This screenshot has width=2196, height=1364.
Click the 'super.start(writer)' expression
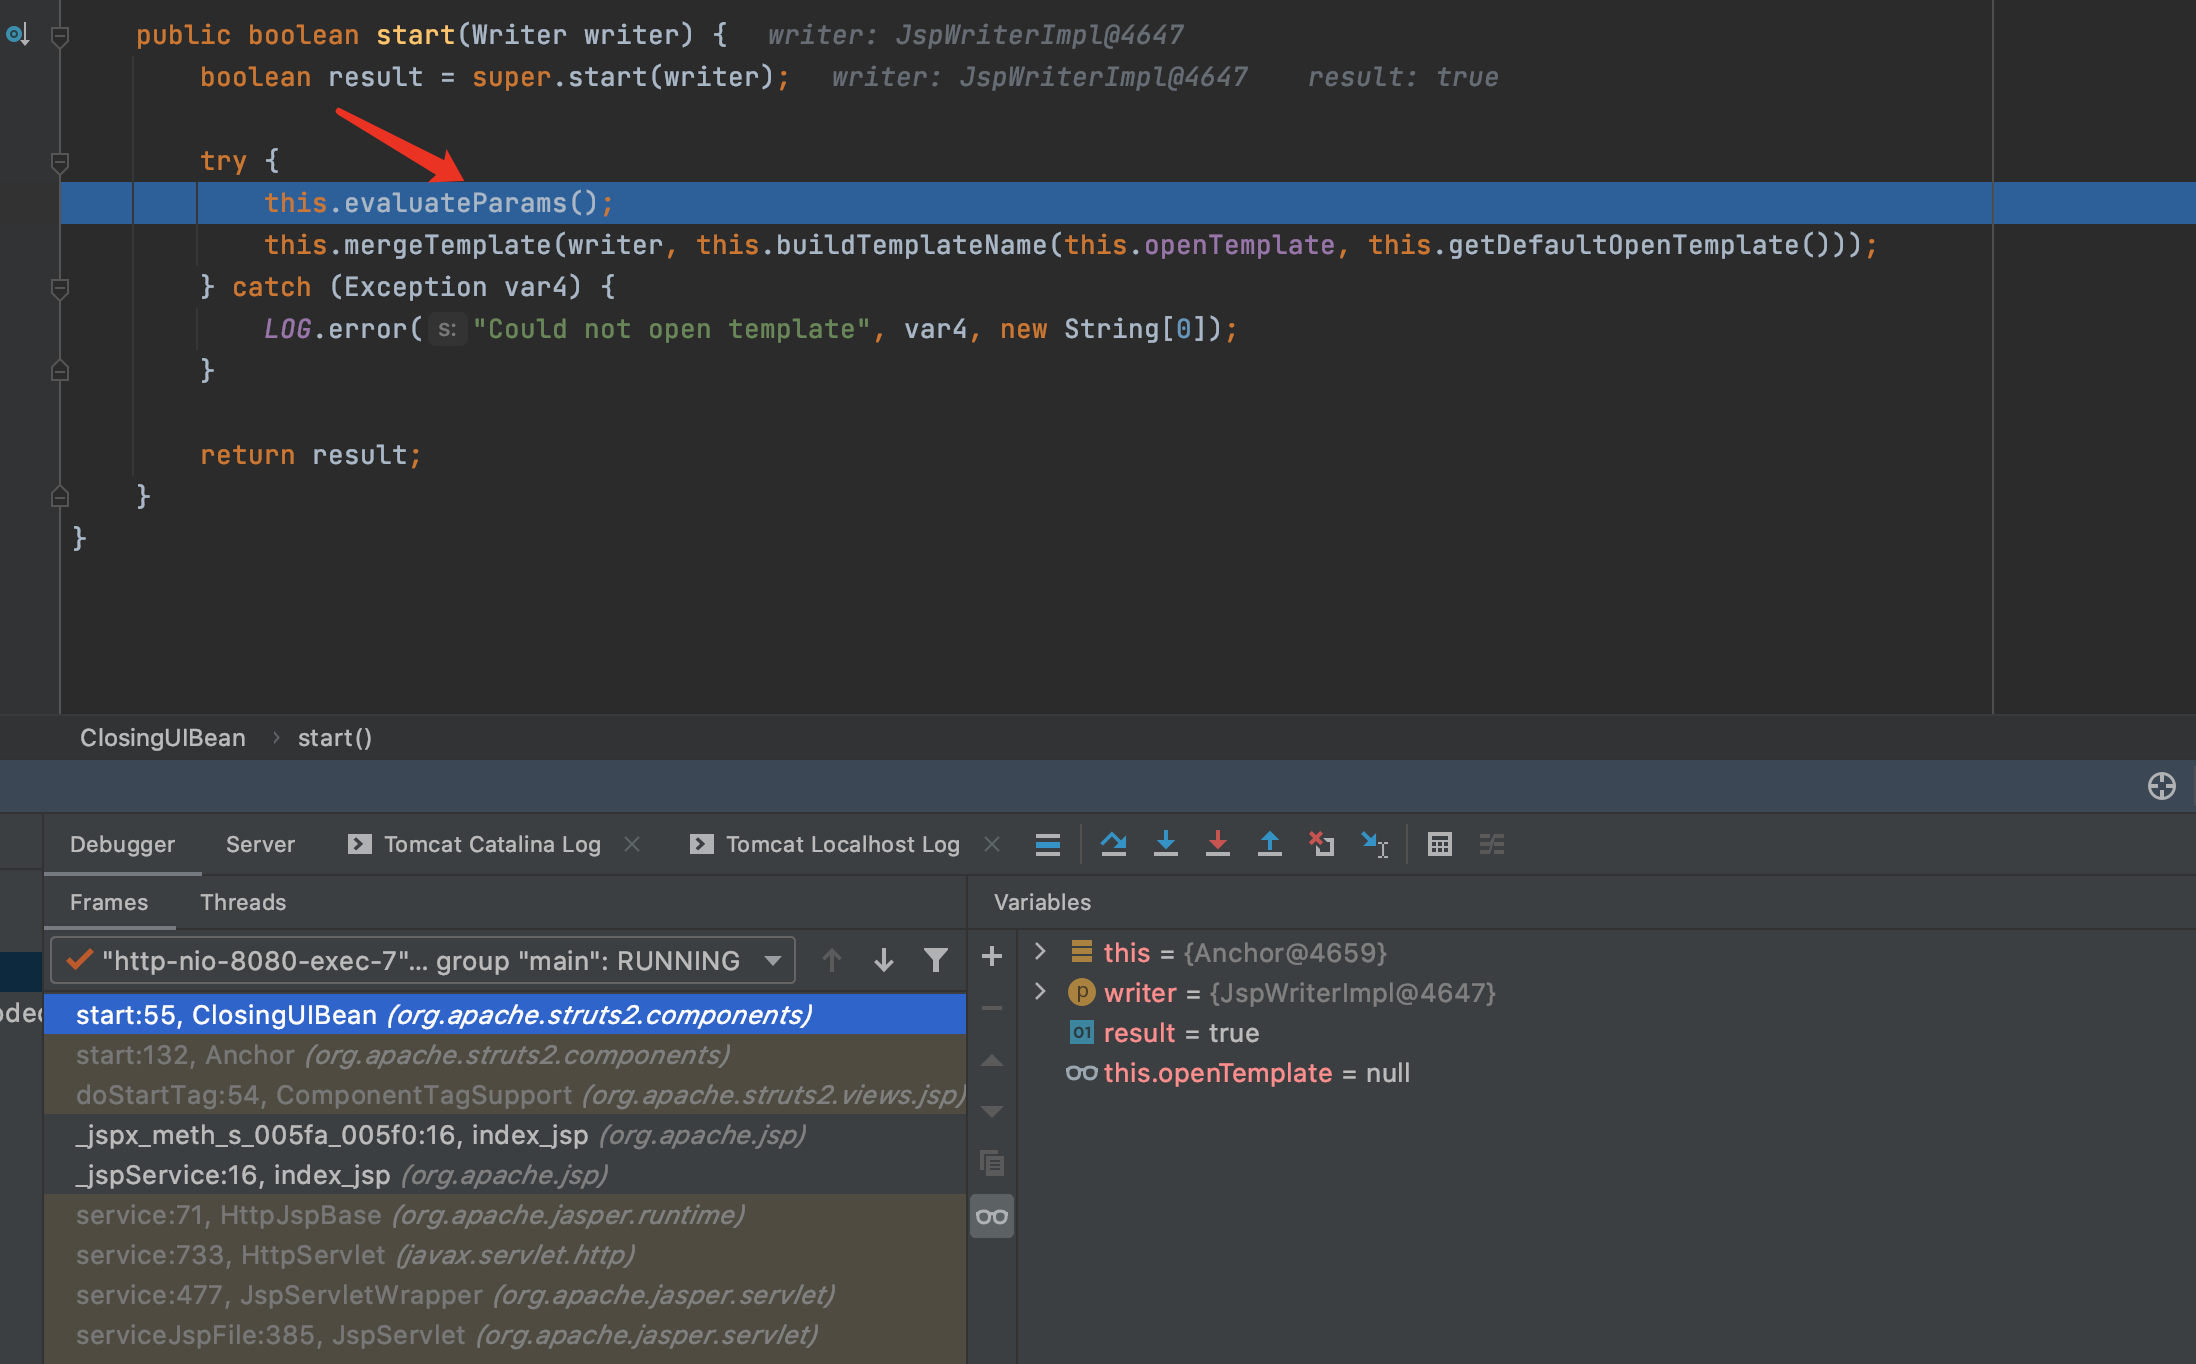coord(623,77)
